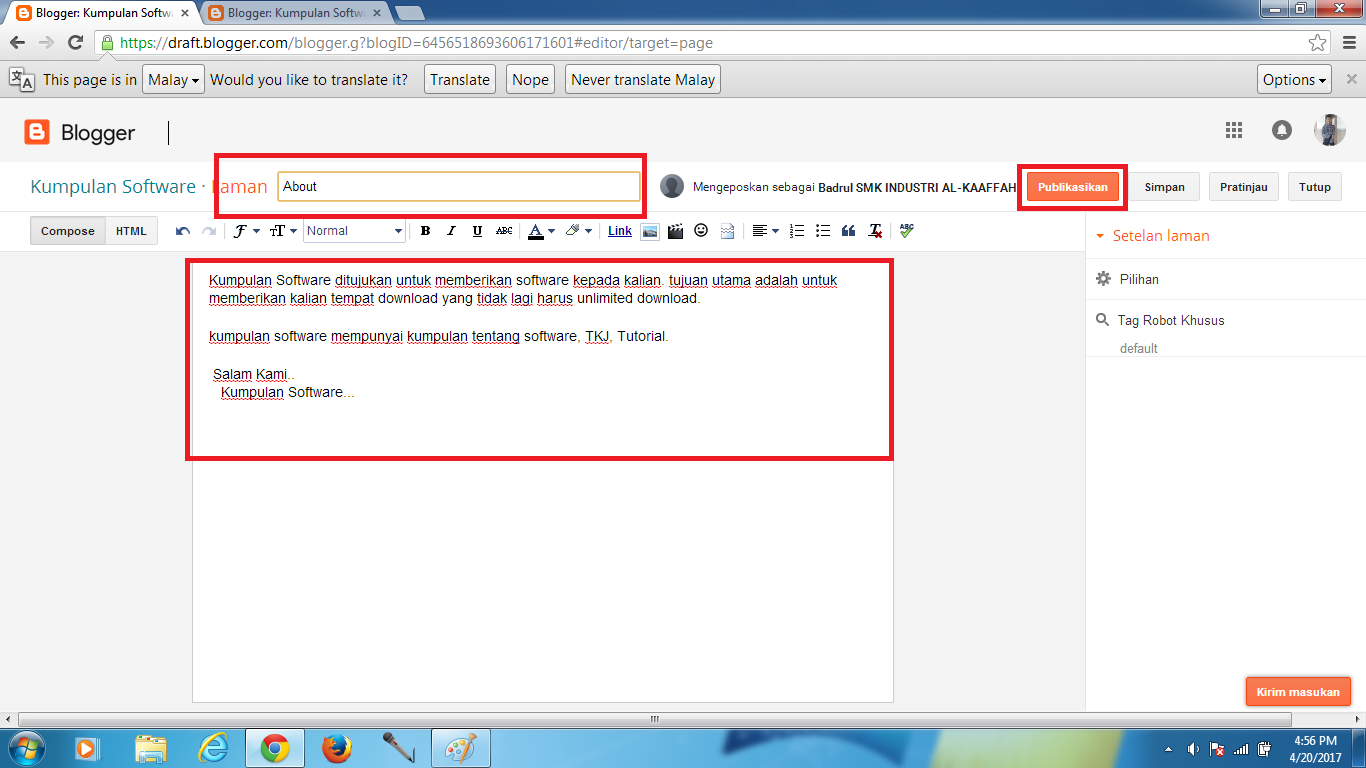1366x768 pixels.
Task: Click Translate in the translation bar
Action: [460, 80]
